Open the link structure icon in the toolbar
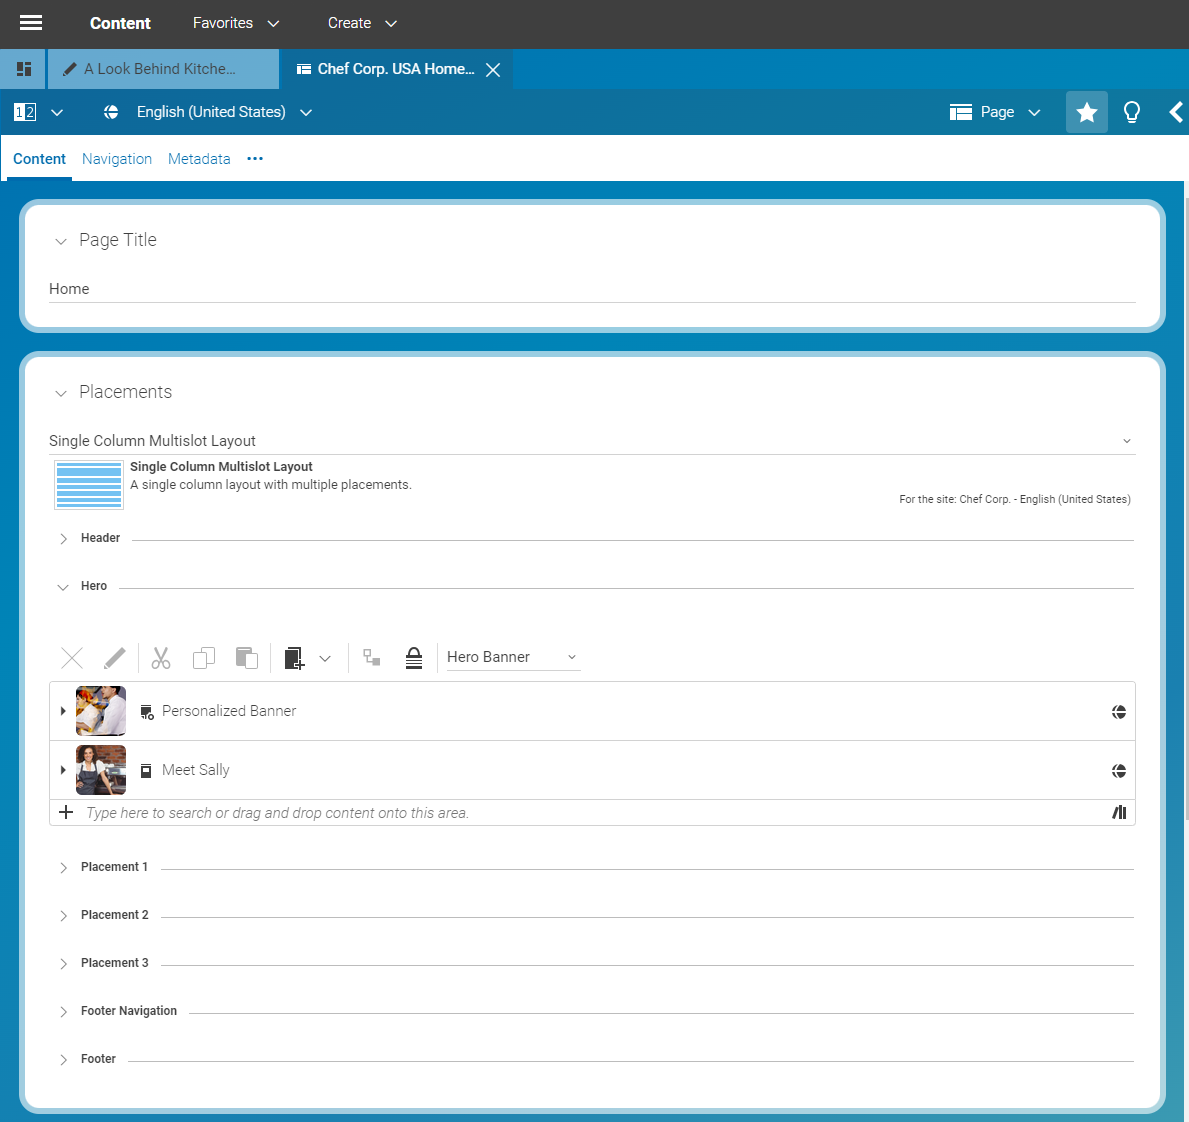Viewport: 1189px width, 1122px height. point(371,657)
